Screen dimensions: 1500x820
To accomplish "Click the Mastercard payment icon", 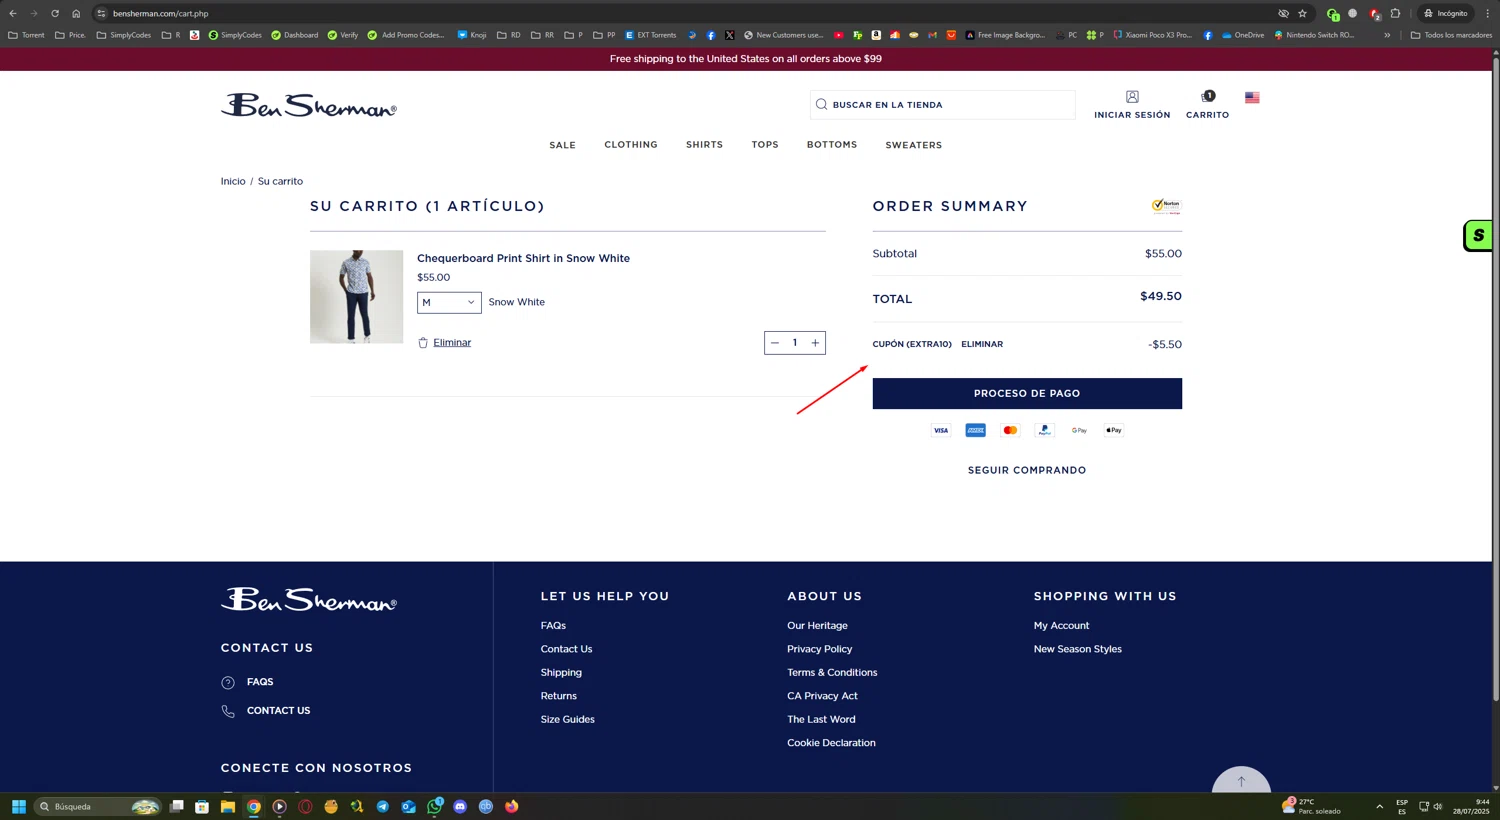I will pos(1010,431).
